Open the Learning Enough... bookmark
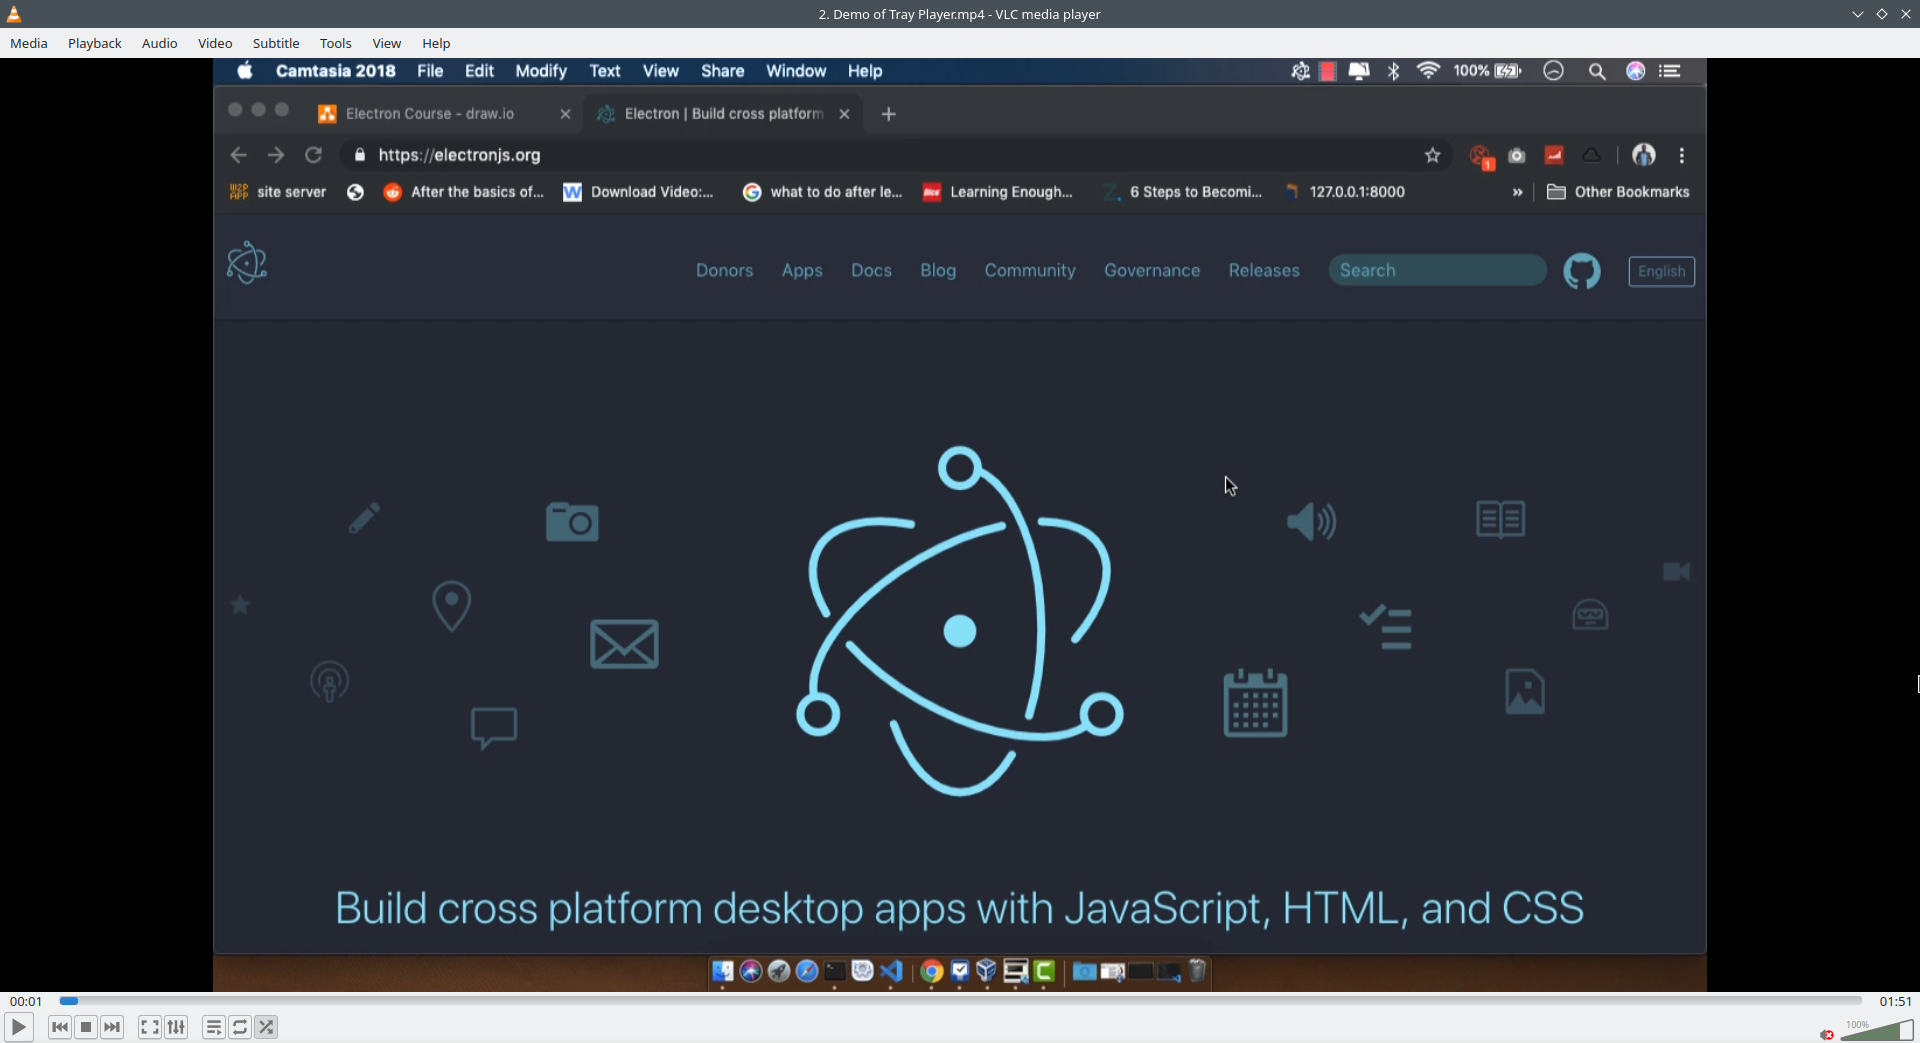 coord(998,192)
